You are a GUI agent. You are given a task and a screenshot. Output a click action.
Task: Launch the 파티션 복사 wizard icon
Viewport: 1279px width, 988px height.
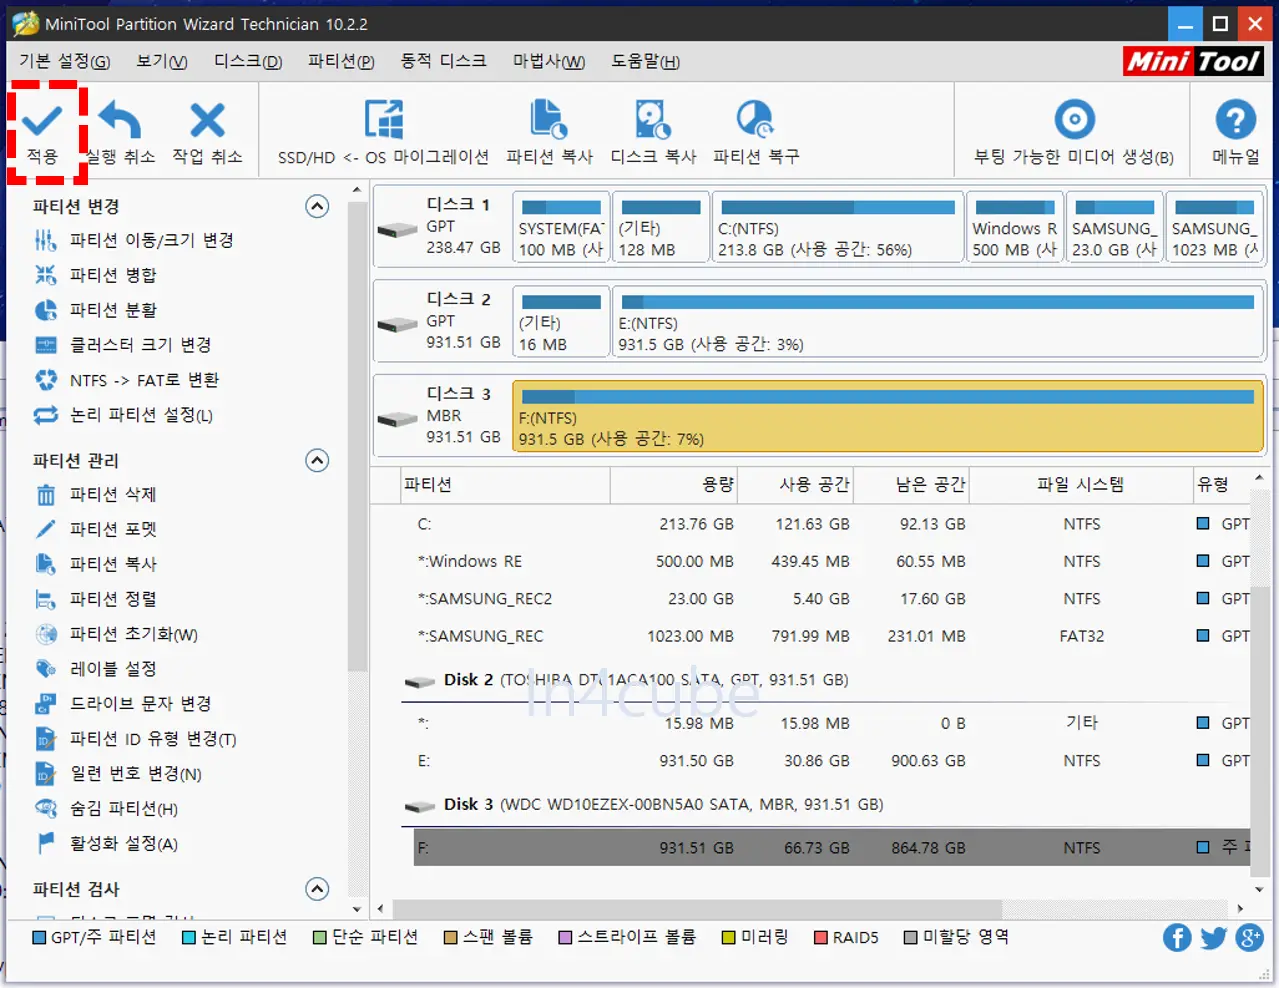(x=549, y=119)
